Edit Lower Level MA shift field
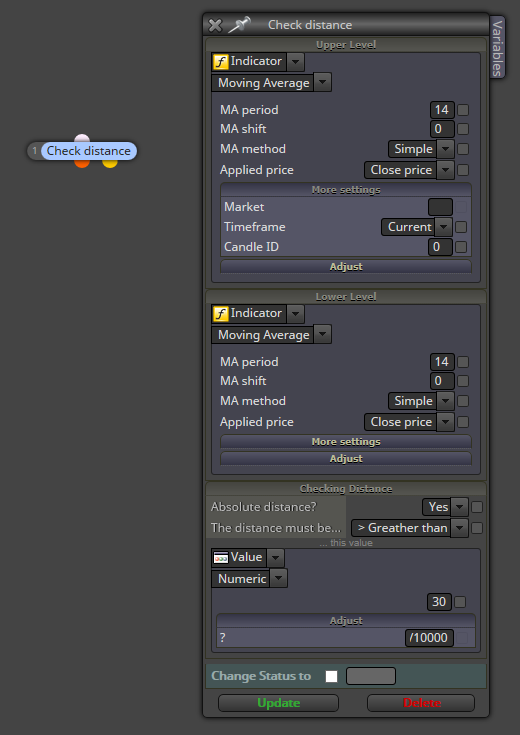 tap(442, 381)
